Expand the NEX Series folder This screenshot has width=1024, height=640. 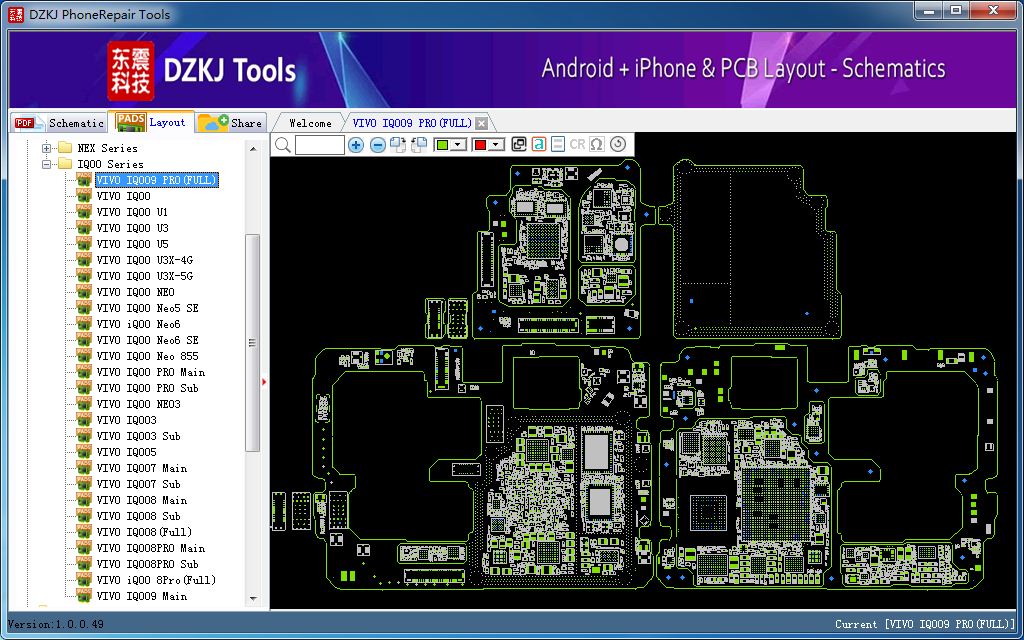(x=46, y=148)
